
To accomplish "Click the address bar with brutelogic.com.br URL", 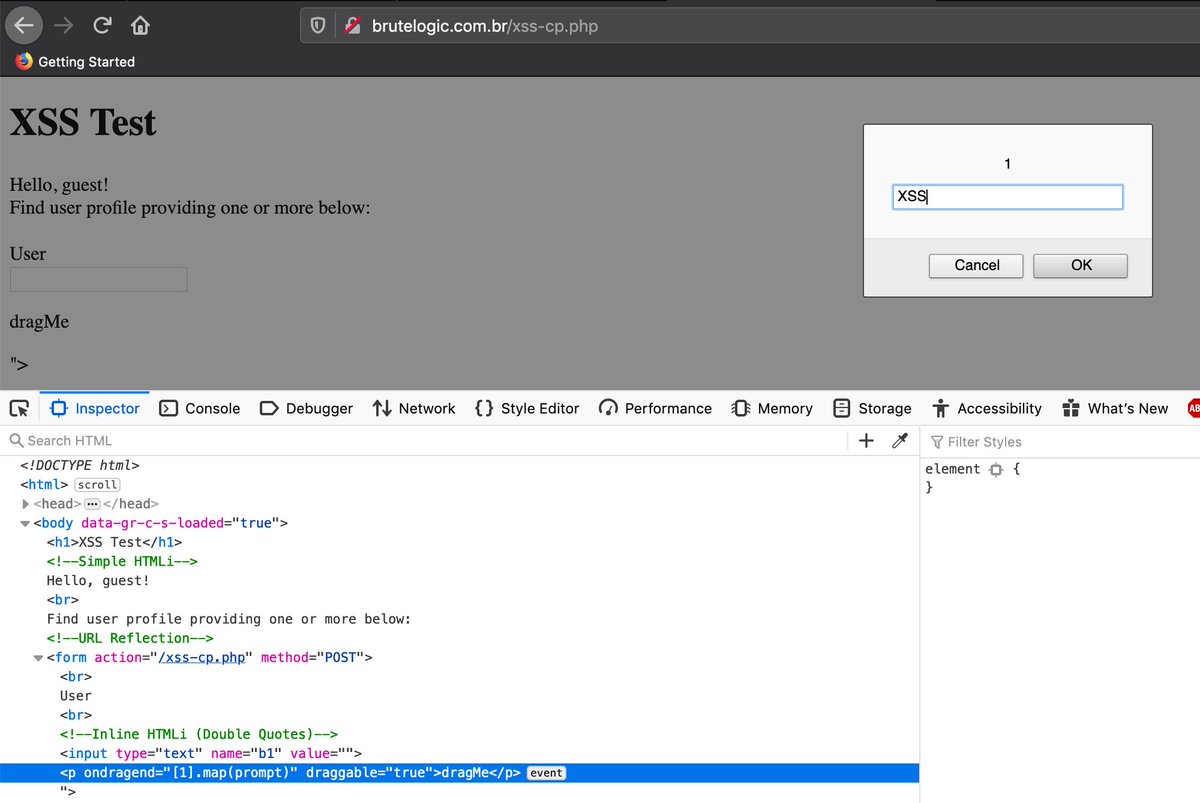I will (750, 26).
